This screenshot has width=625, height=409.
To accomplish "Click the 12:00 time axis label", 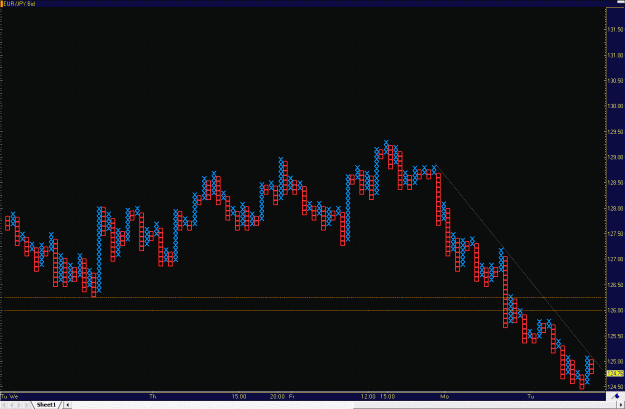I will coord(368,397).
